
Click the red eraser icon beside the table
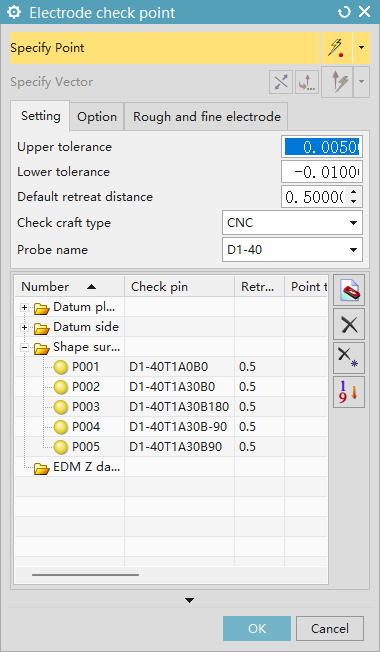349,290
